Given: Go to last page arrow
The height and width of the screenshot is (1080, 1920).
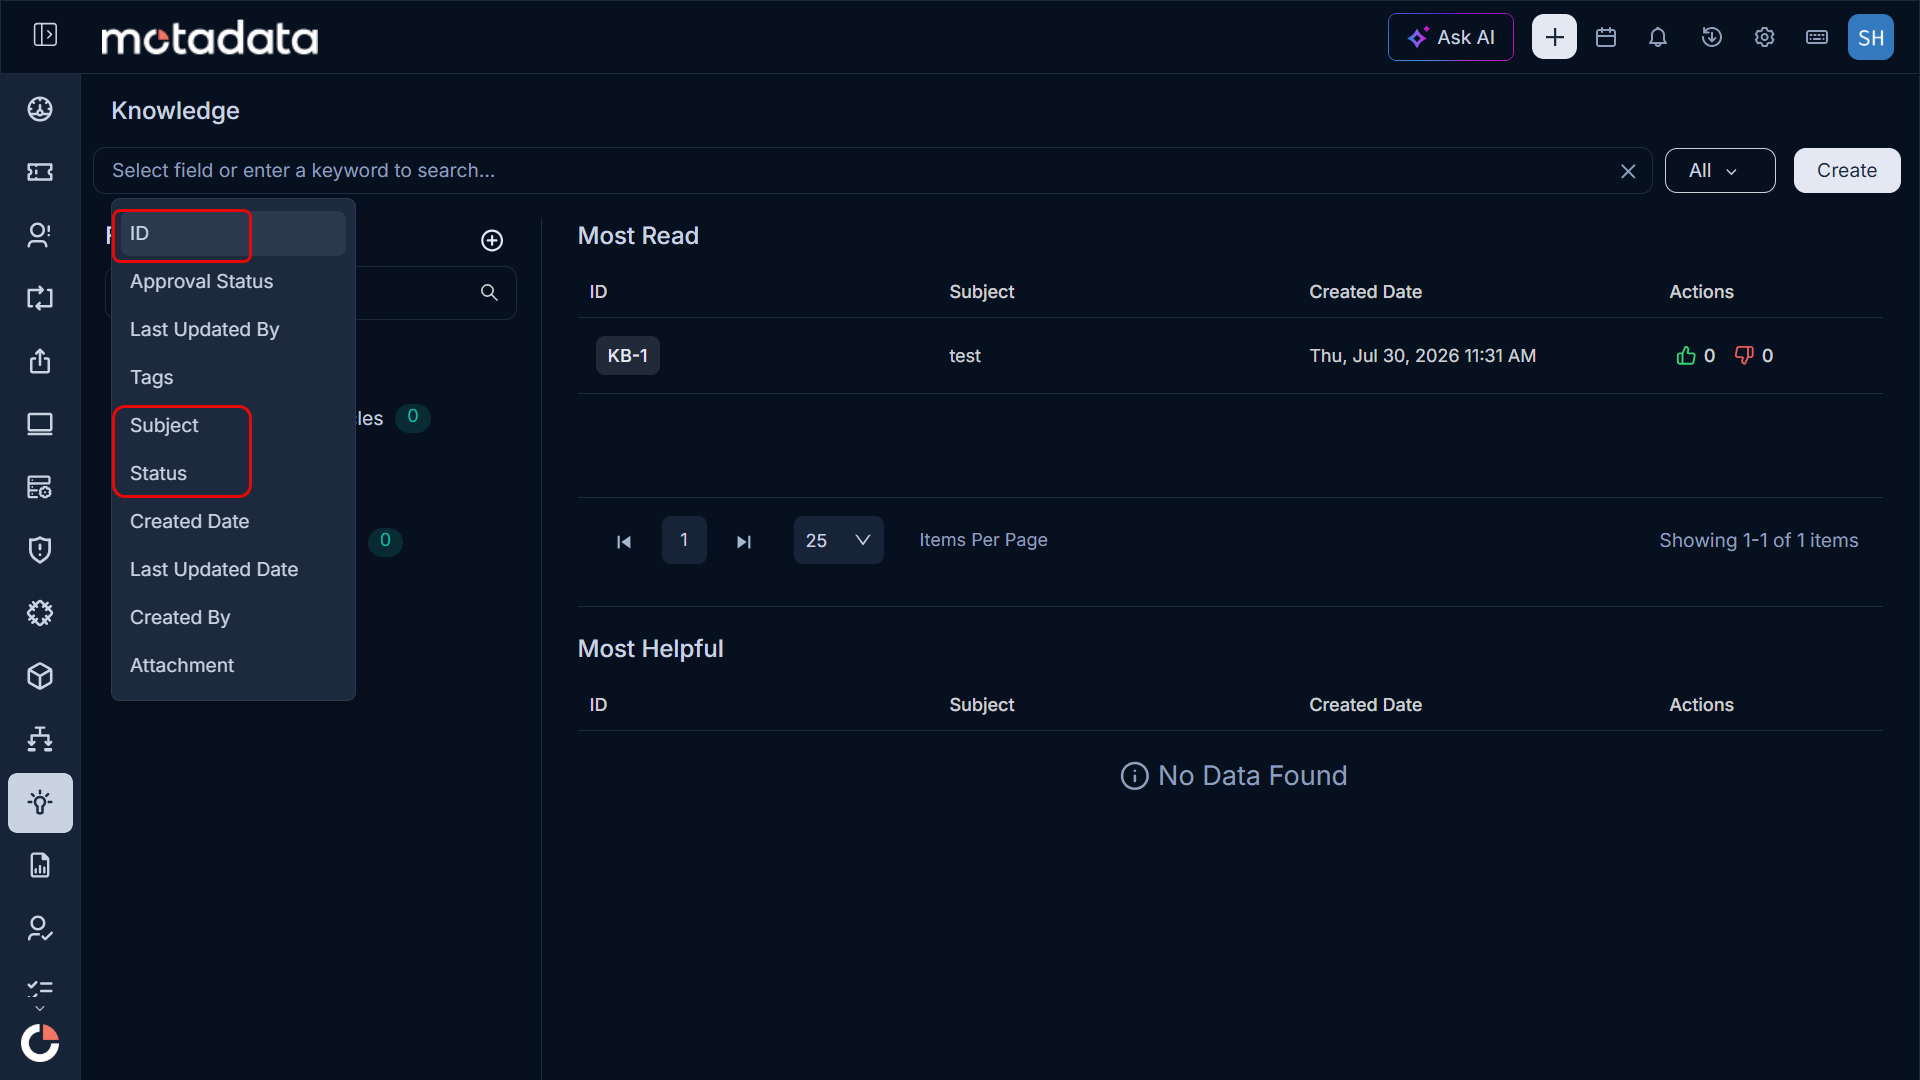Looking at the screenshot, I should (744, 541).
